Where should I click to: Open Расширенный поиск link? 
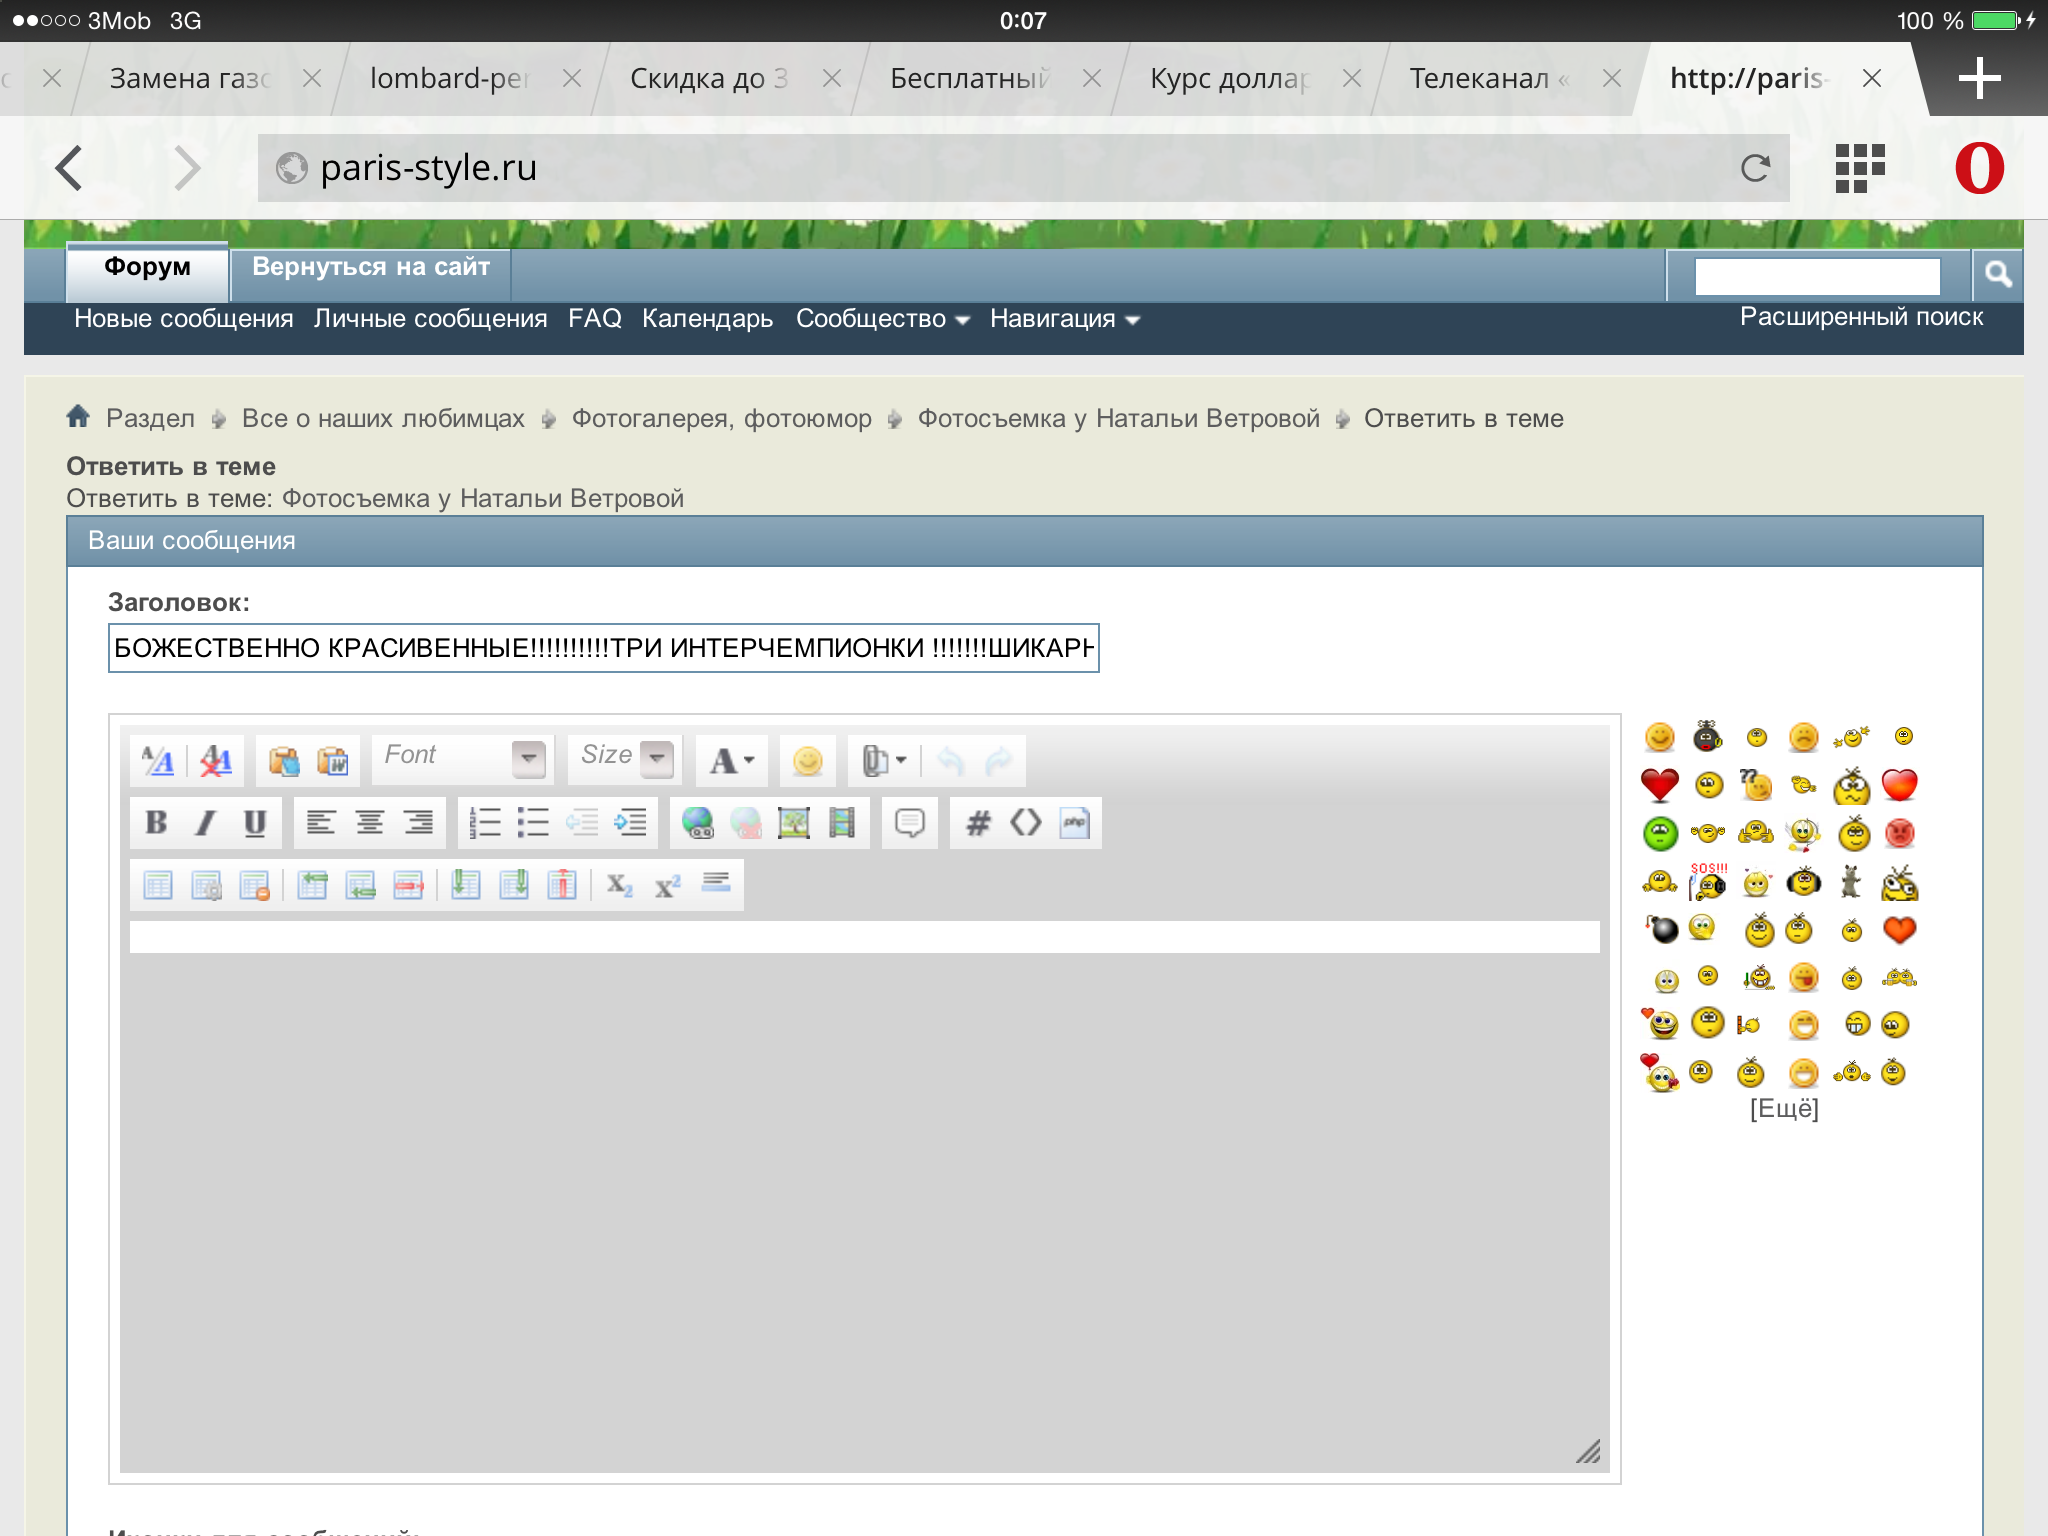pyautogui.click(x=1861, y=317)
